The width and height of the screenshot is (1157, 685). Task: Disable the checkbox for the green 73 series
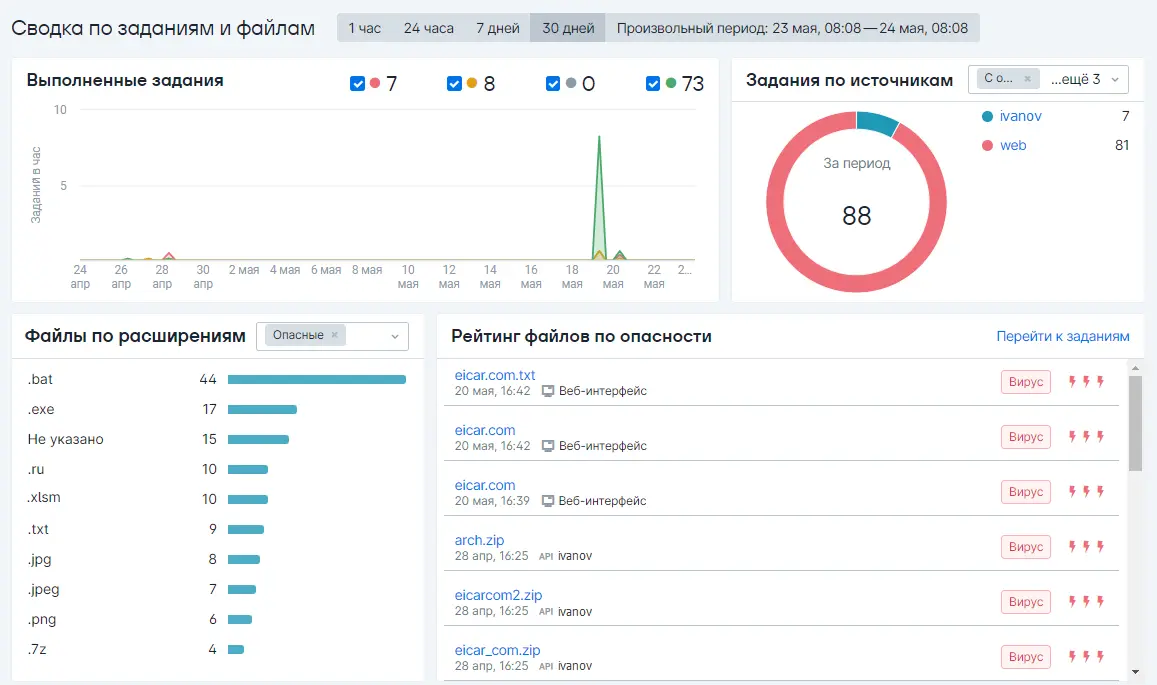(654, 84)
